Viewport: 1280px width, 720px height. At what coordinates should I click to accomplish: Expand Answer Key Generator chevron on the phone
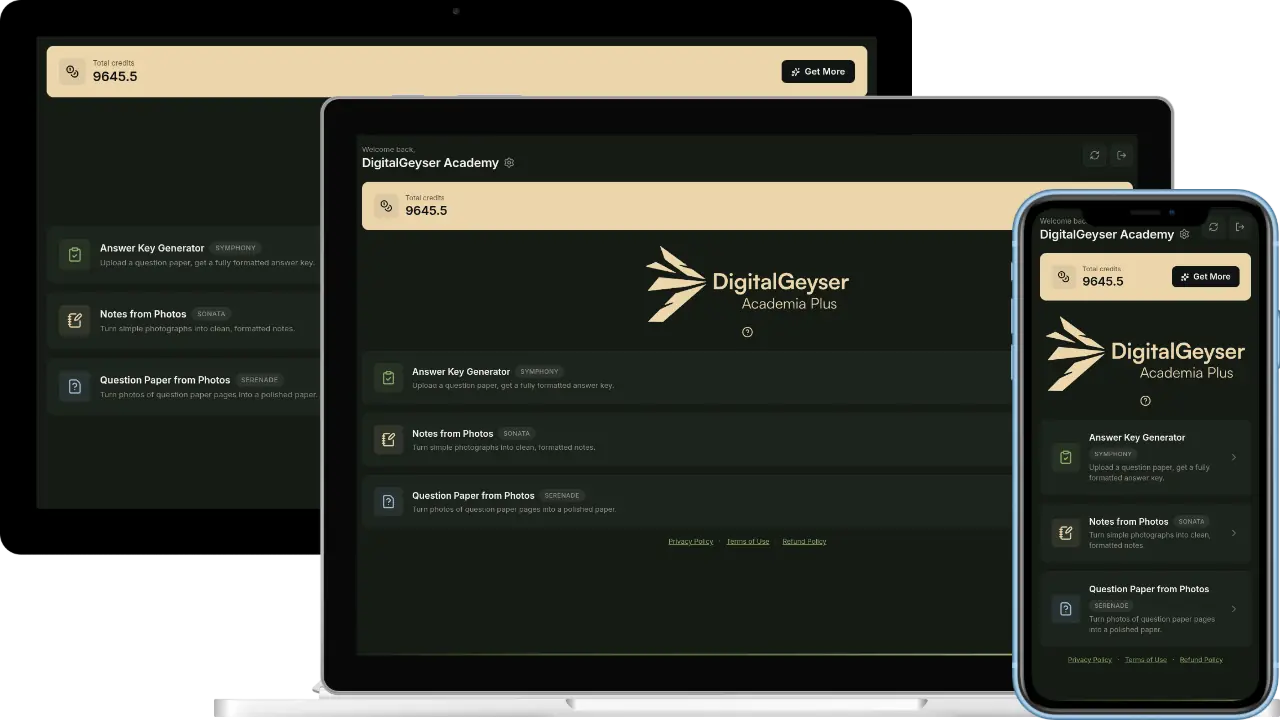[x=1234, y=457]
